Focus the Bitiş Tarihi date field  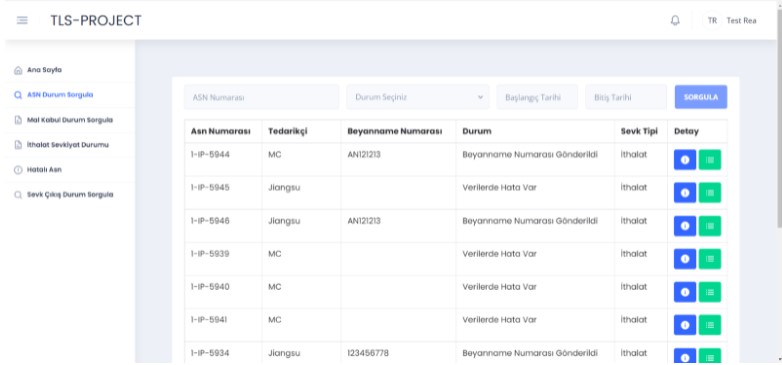625,97
